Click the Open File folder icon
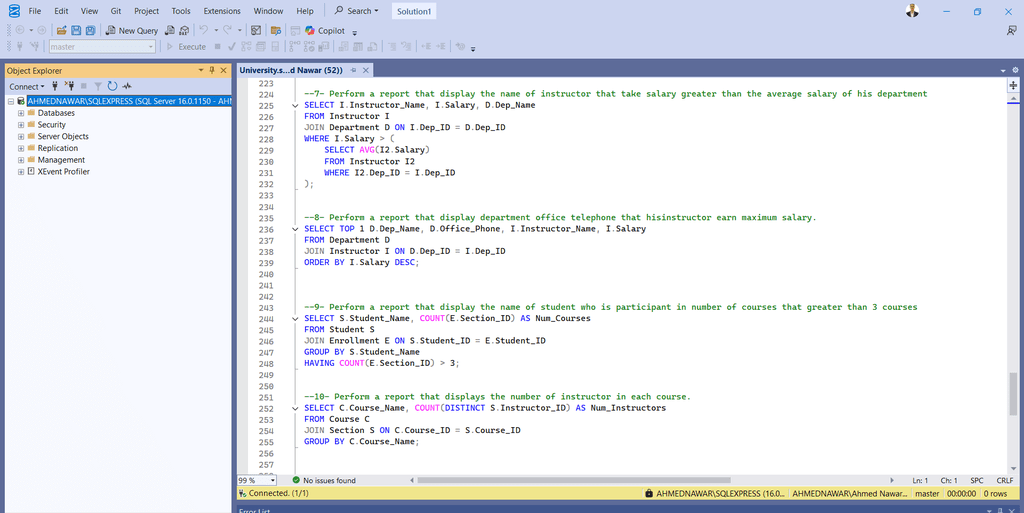1024x513 pixels. click(61, 31)
